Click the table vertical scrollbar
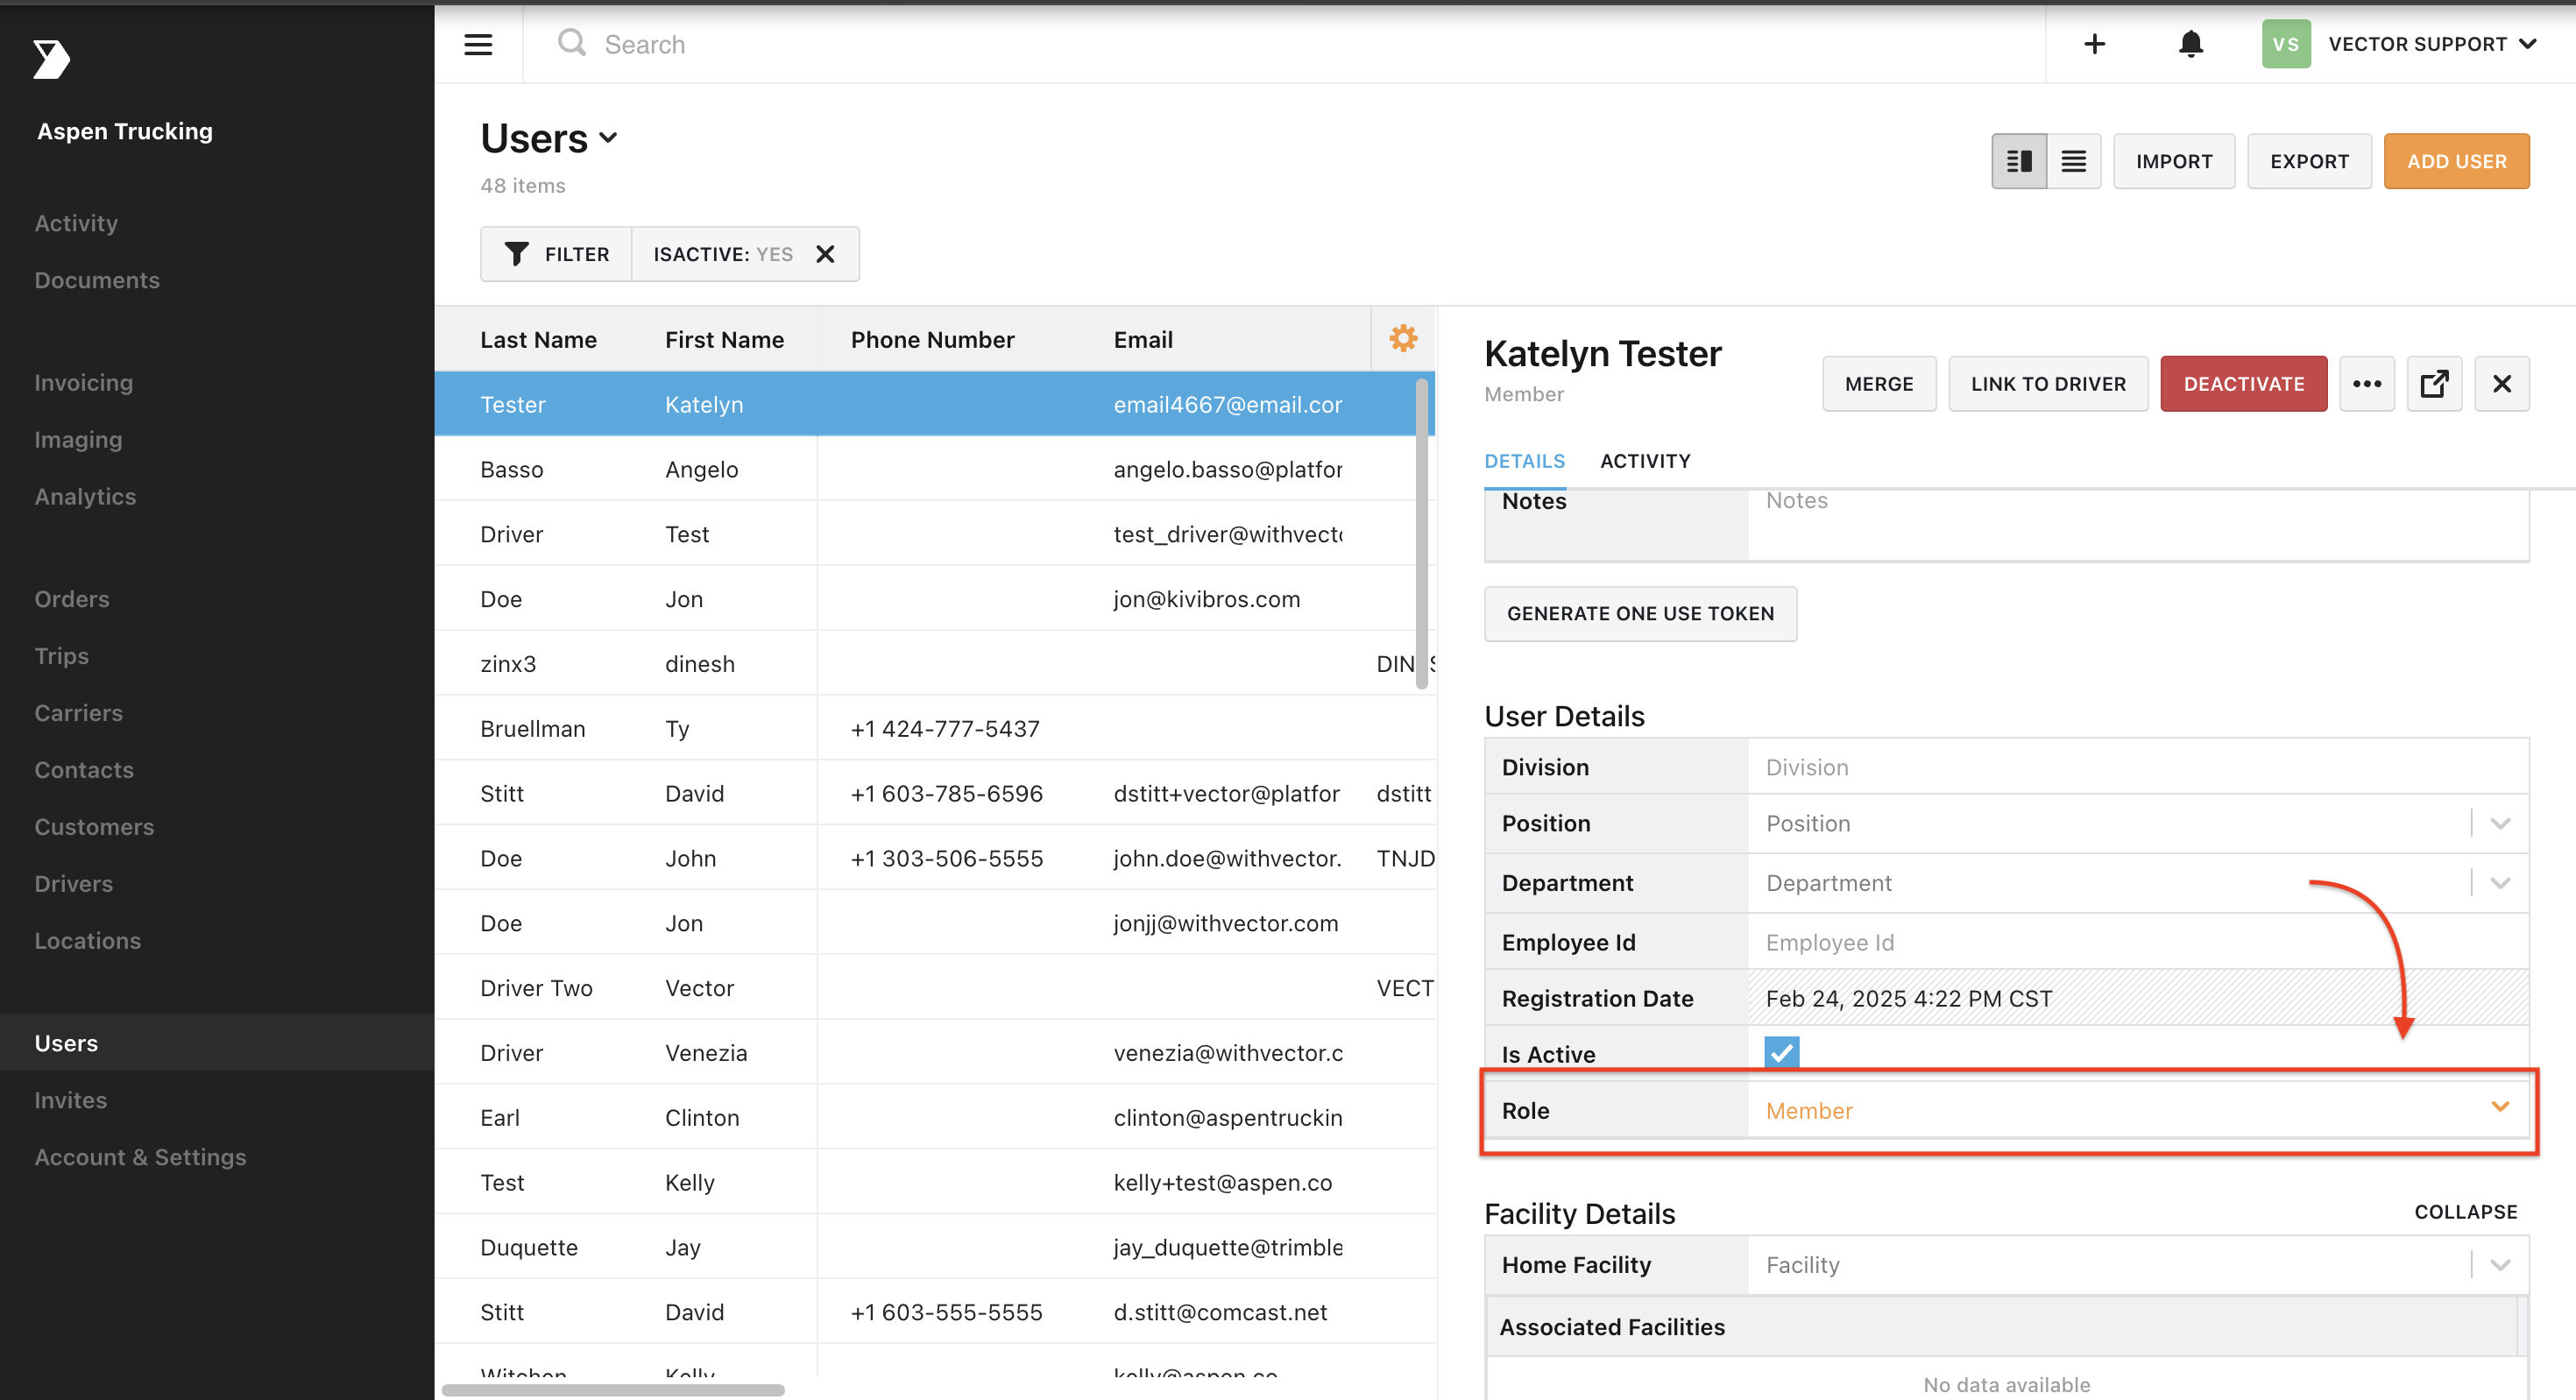Viewport: 2576px width, 1400px height. (x=1421, y=534)
